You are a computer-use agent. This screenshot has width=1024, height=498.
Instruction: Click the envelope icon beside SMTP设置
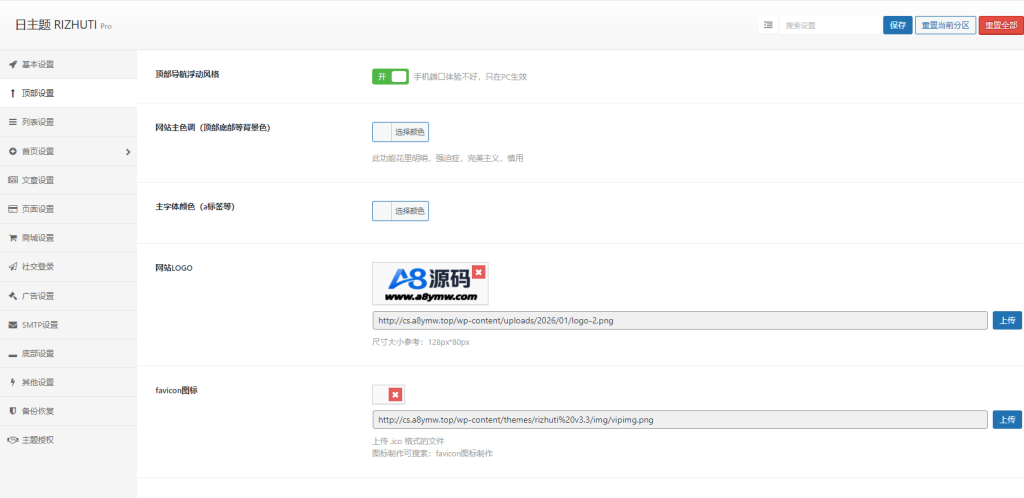tap(13, 325)
